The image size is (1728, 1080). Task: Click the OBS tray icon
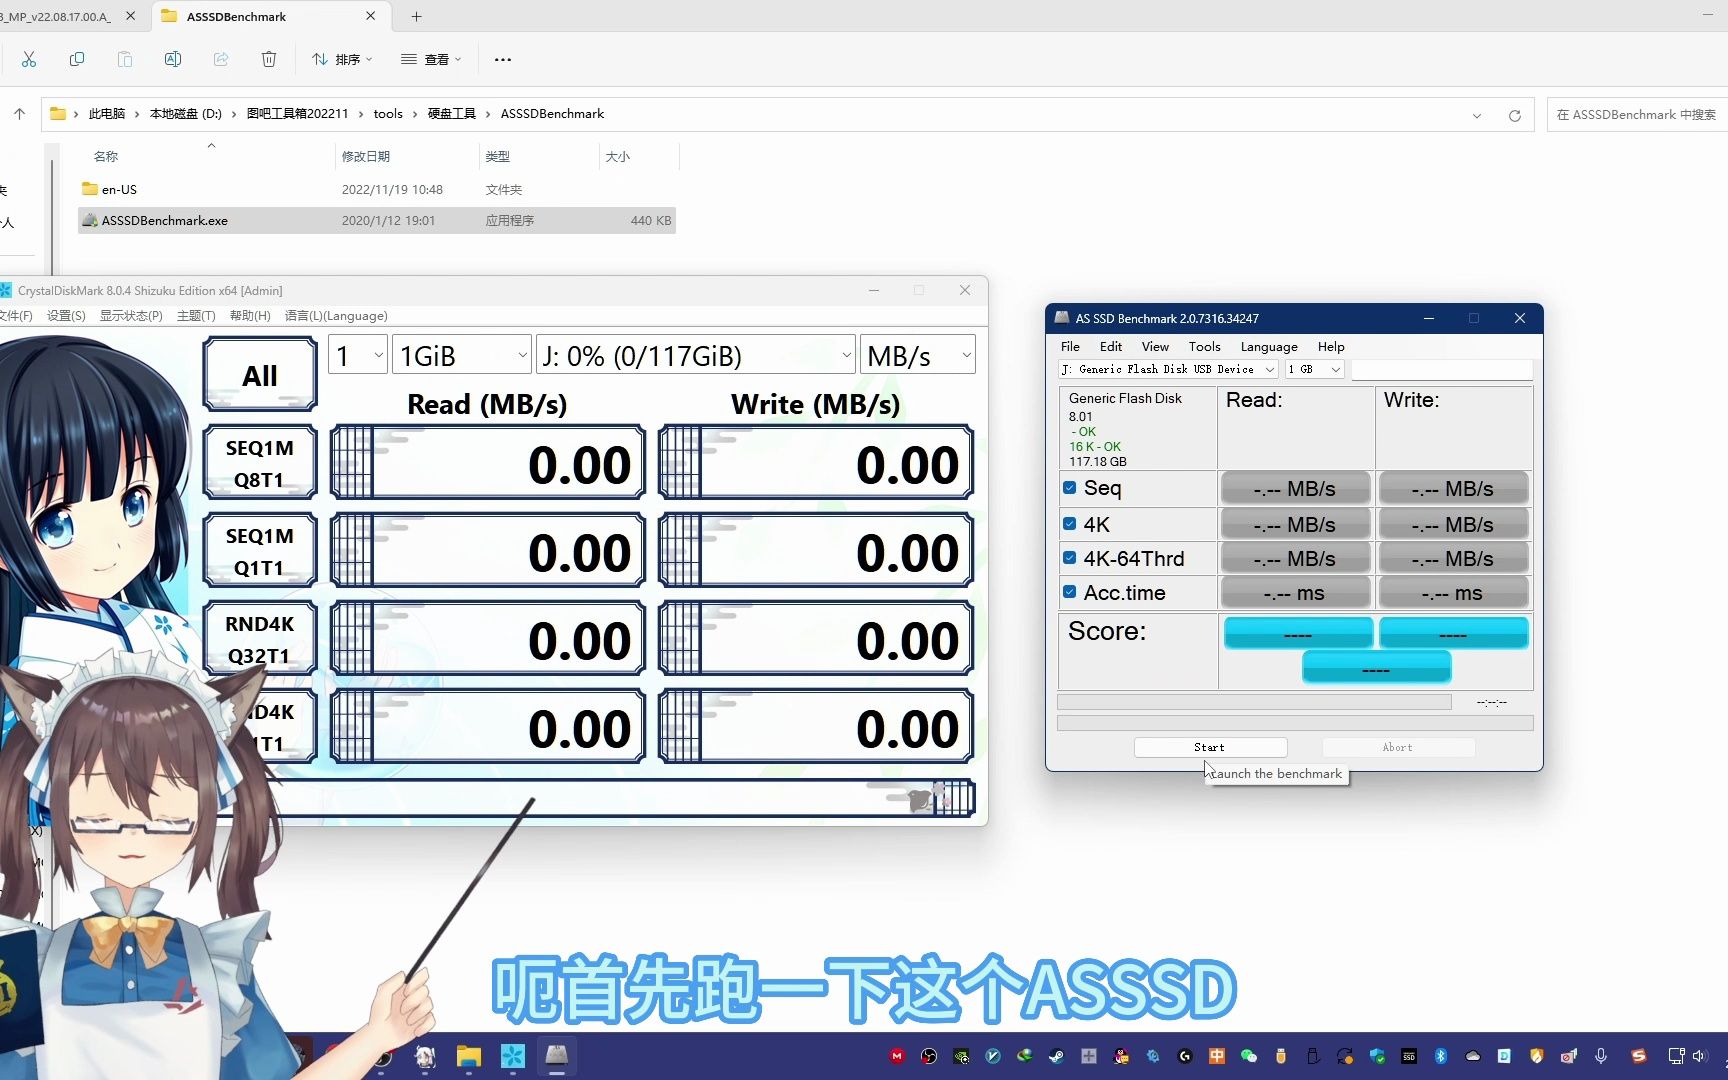929,1056
